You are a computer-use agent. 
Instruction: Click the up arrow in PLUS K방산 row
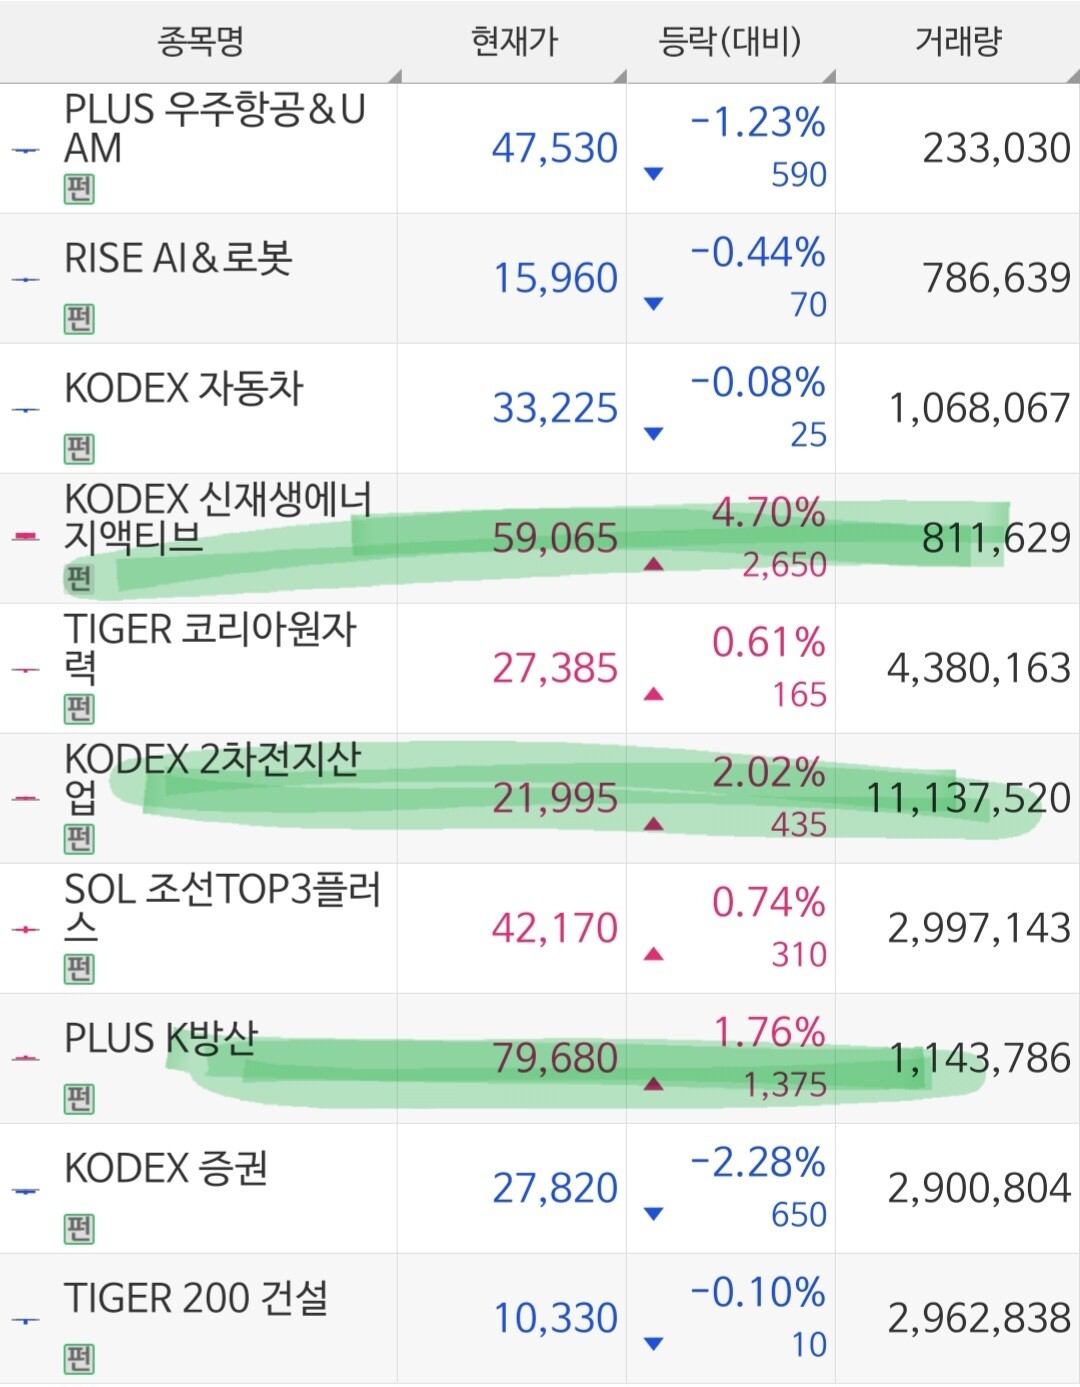click(x=654, y=1084)
